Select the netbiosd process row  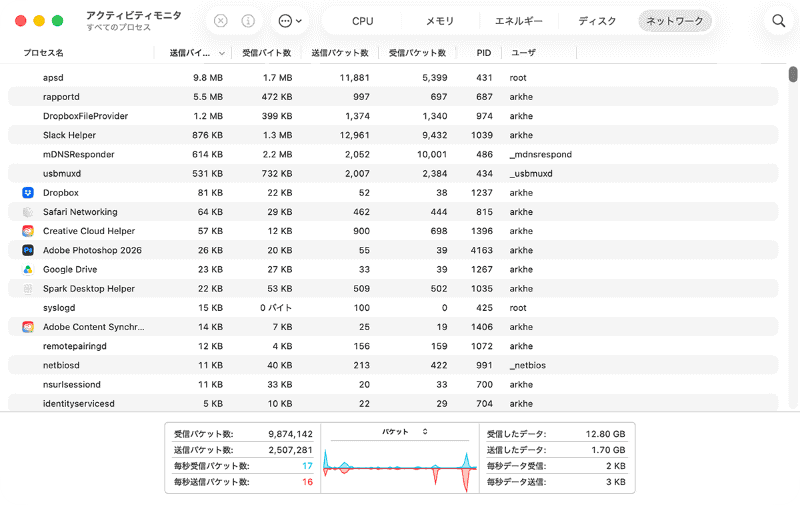tap(393, 365)
